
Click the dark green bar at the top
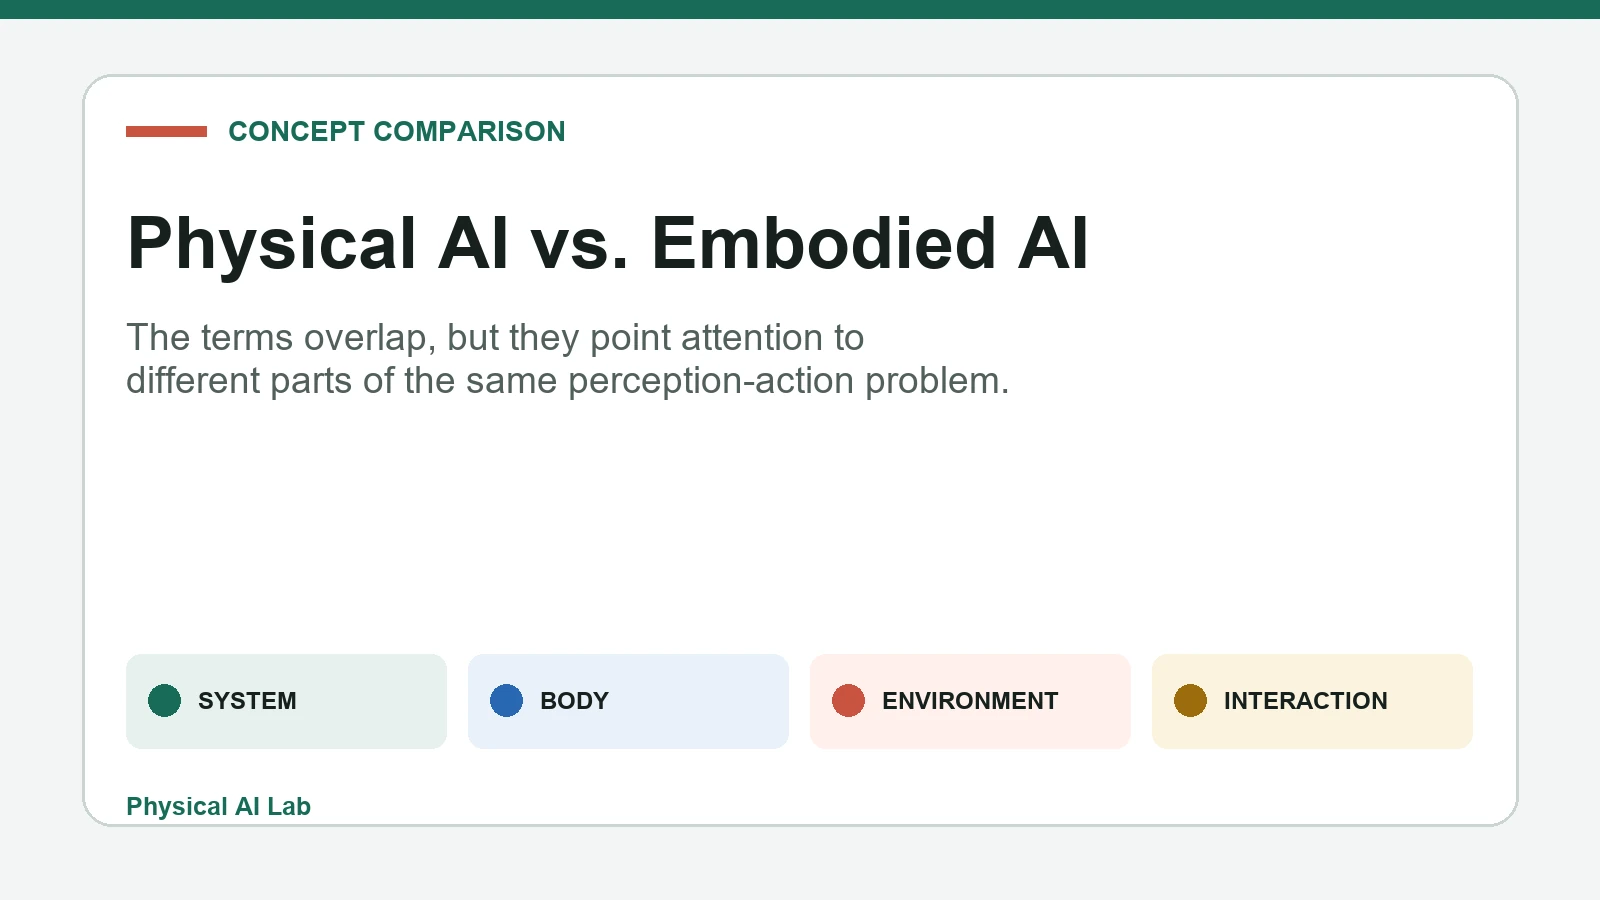(x=800, y=9)
